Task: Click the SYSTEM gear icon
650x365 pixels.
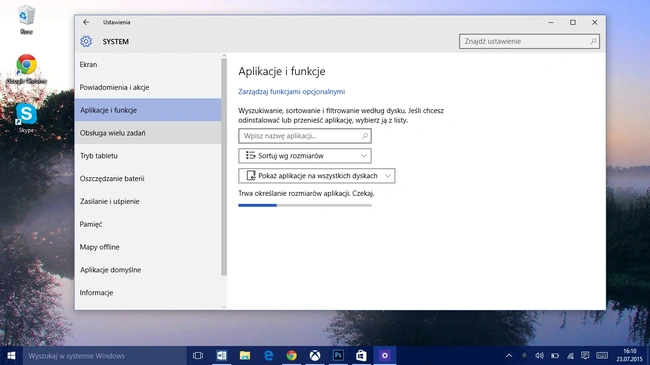Action: pos(86,41)
